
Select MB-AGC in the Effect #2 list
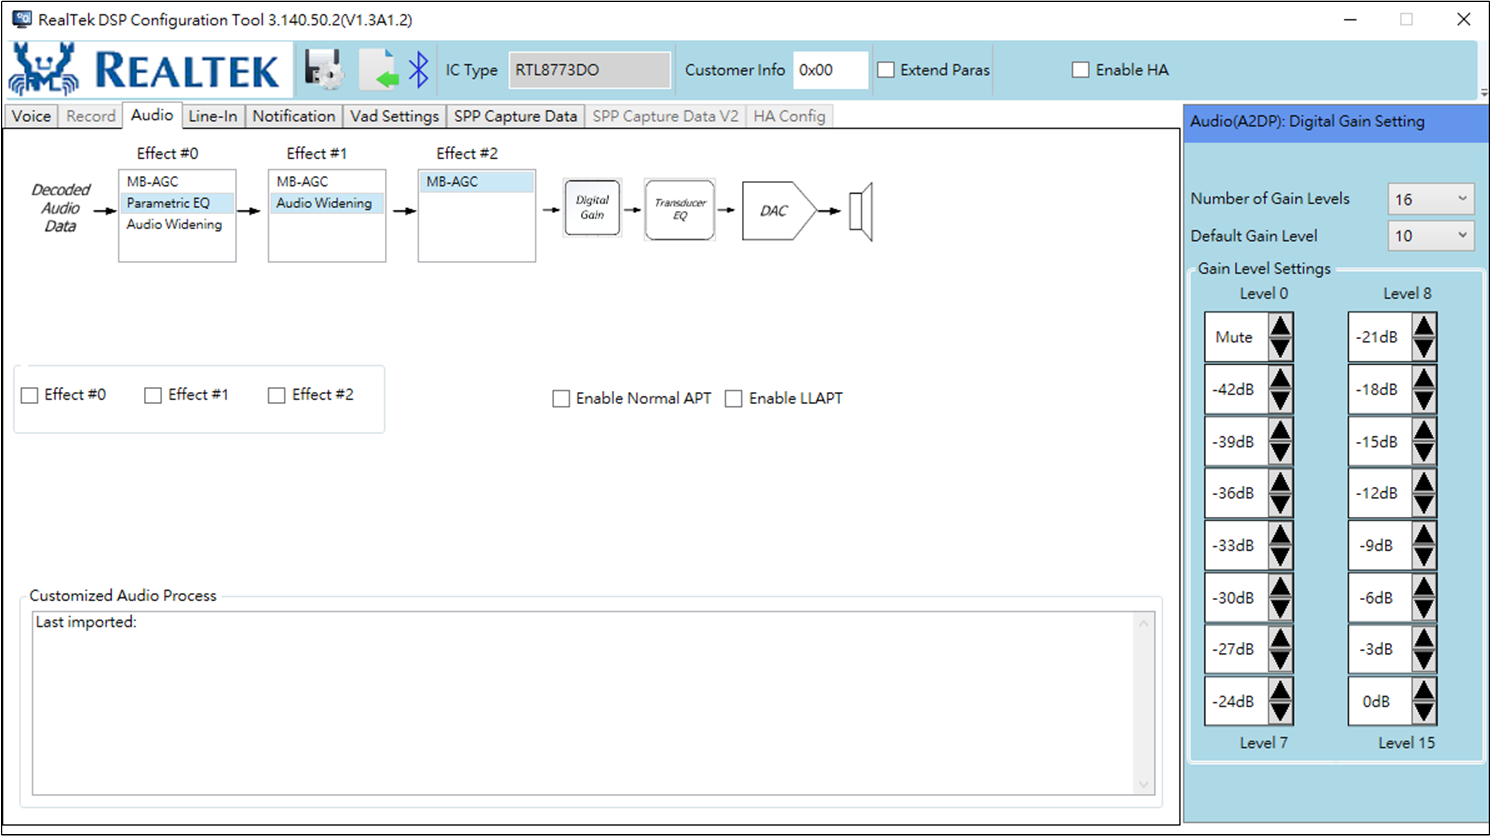[x=477, y=182]
